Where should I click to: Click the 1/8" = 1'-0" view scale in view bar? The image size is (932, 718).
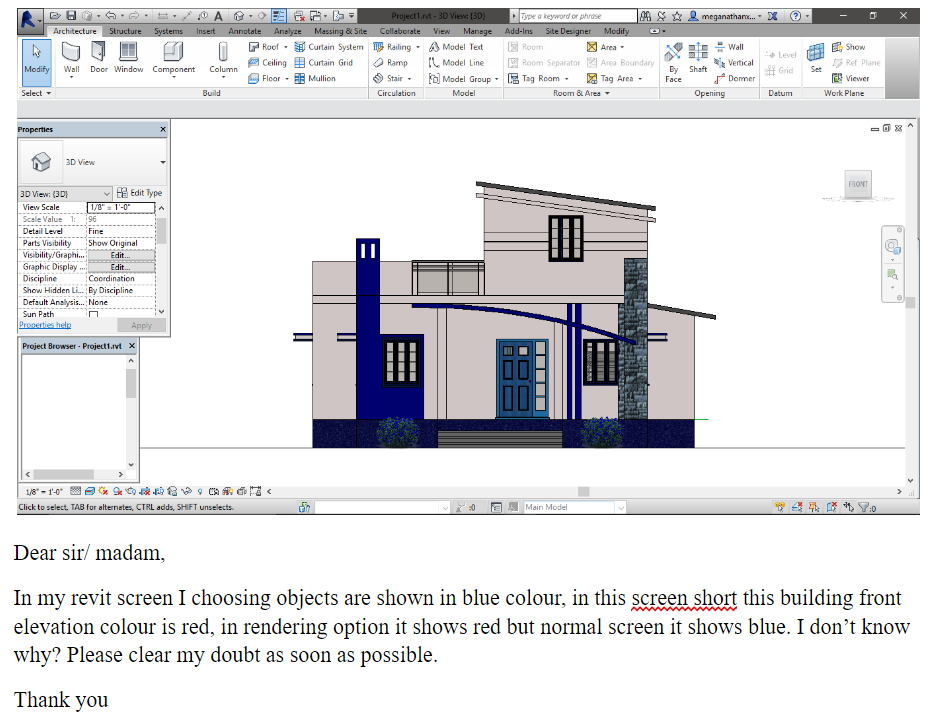pyautogui.click(x=44, y=492)
